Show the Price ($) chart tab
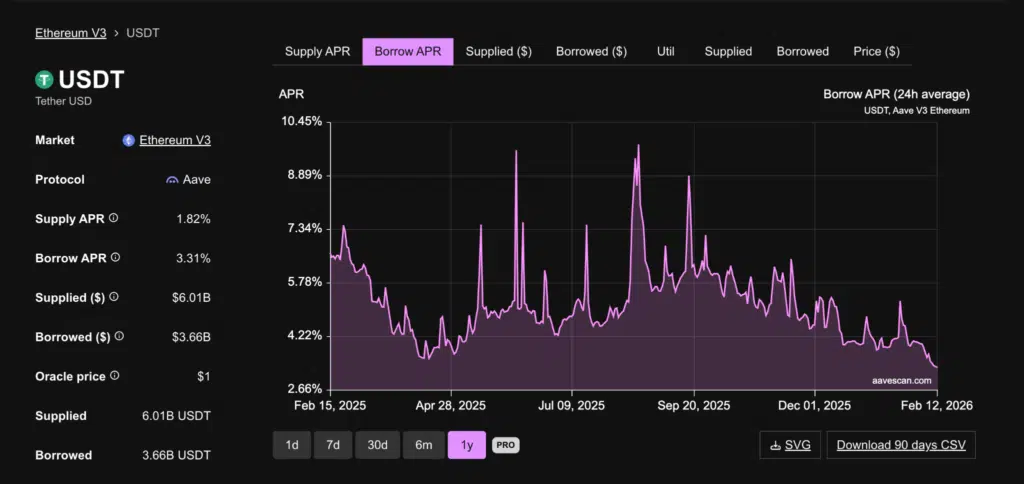This screenshot has width=1024, height=484. pyautogui.click(x=876, y=51)
